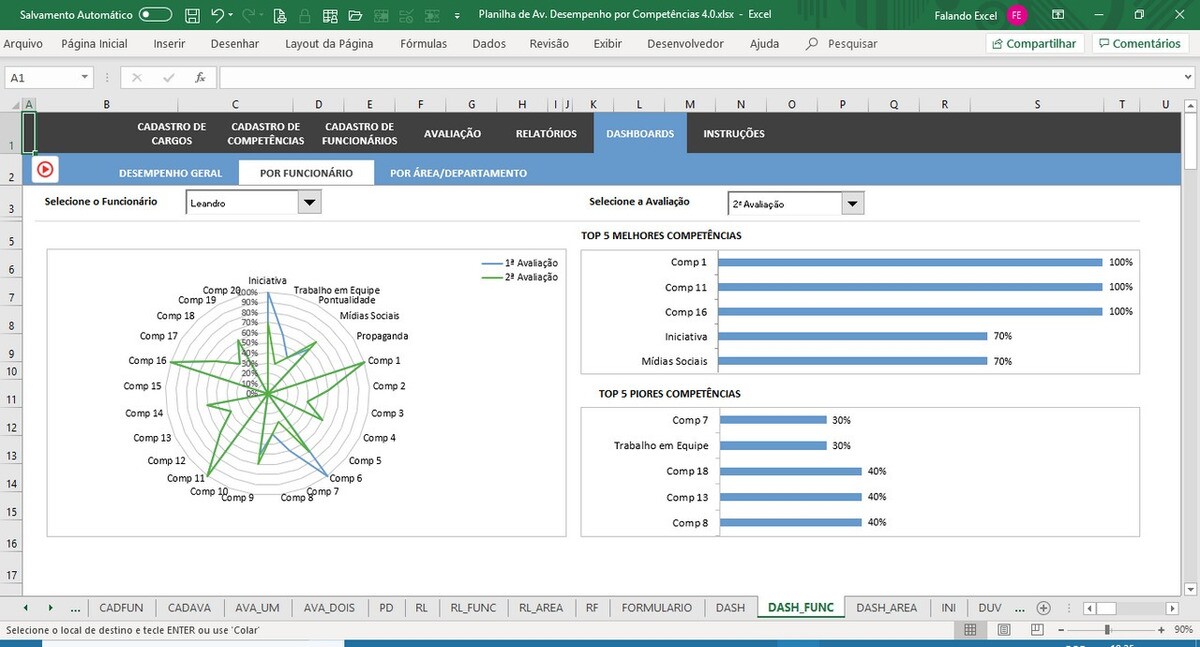The width and height of the screenshot is (1200, 647).
Task: Toggle Salvamento Automático switch
Action: (x=155, y=15)
